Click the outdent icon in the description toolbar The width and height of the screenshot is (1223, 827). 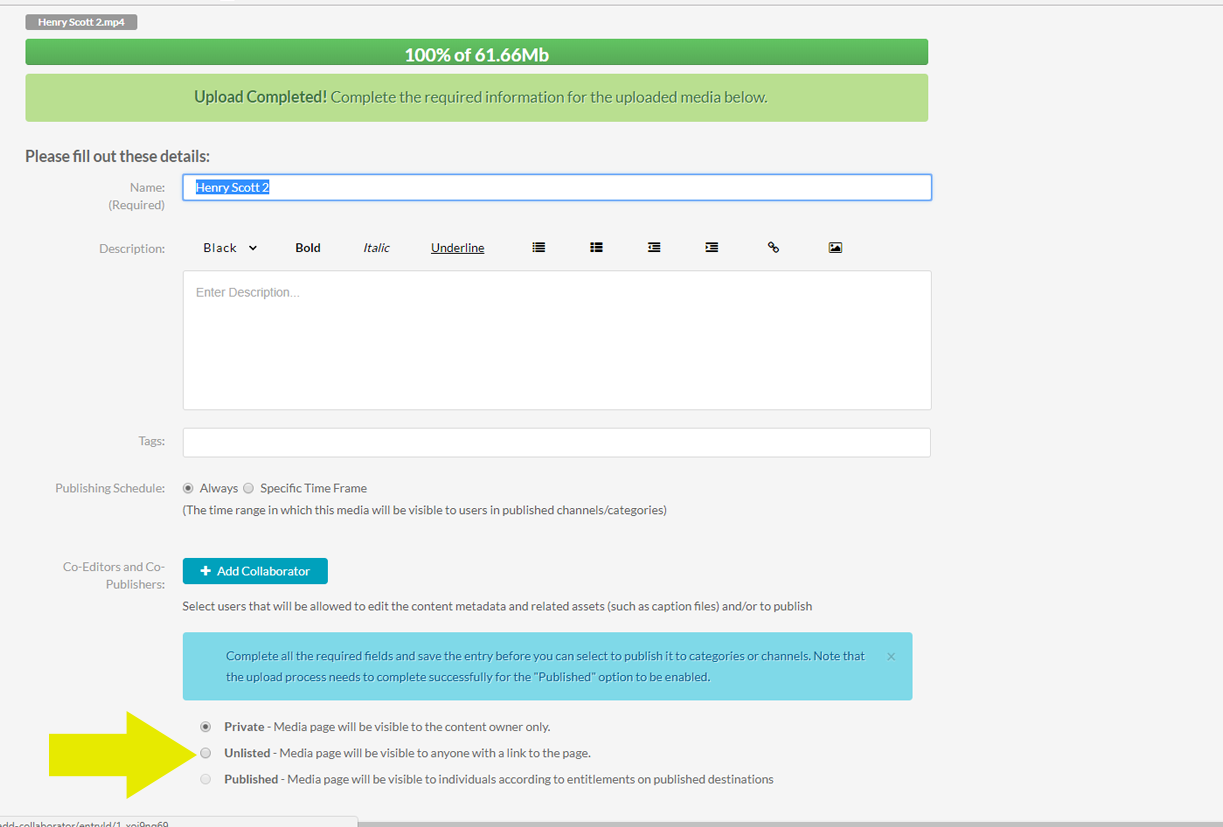[x=654, y=248]
